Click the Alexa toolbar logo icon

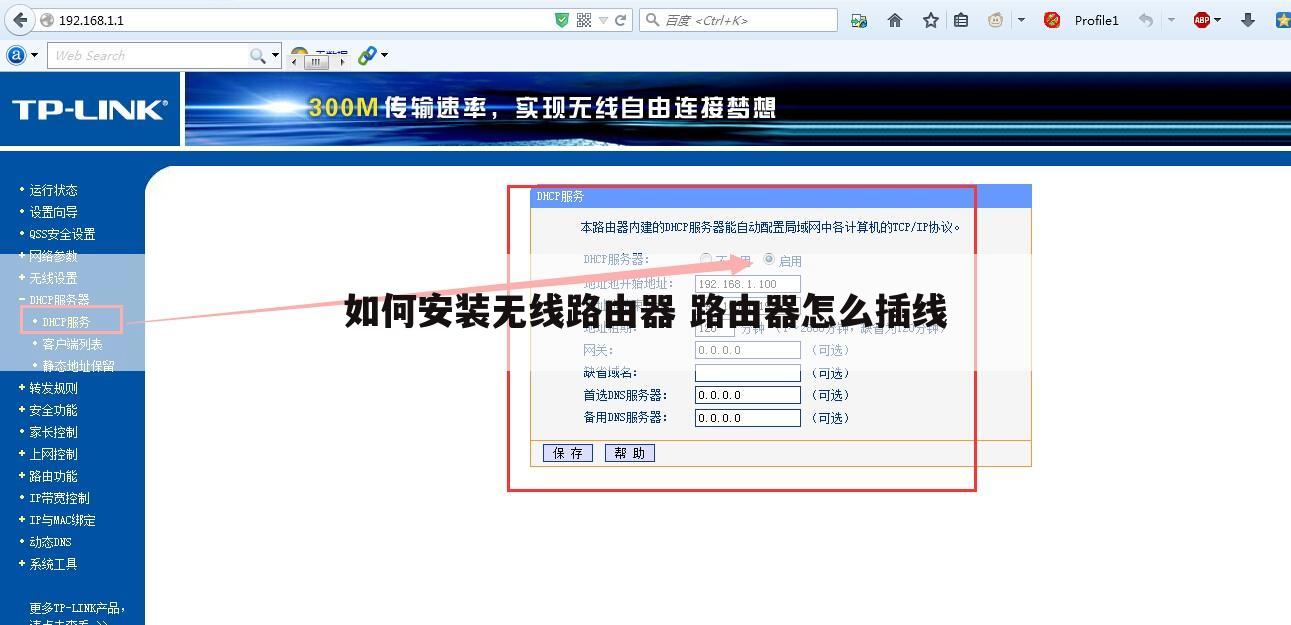coord(16,55)
